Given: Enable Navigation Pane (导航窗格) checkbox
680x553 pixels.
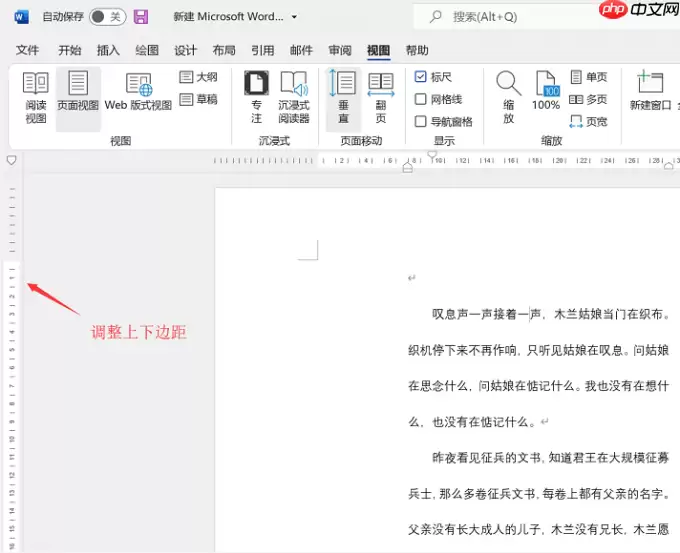Looking at the screenshot, I should (x=420, y=121).
